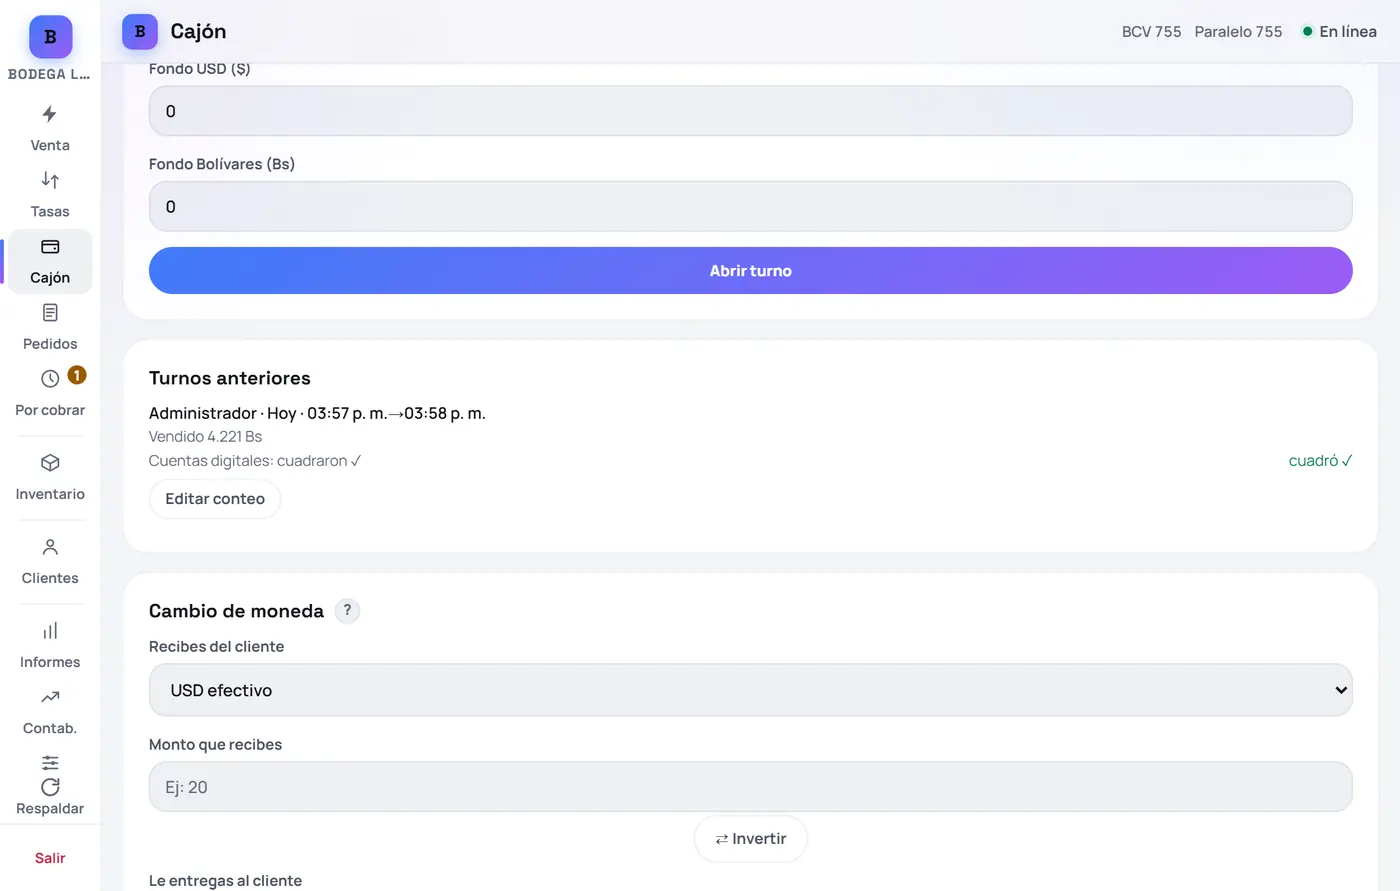
Task: Click the Paralelo 755 rate
Action: coord(1238,32)
